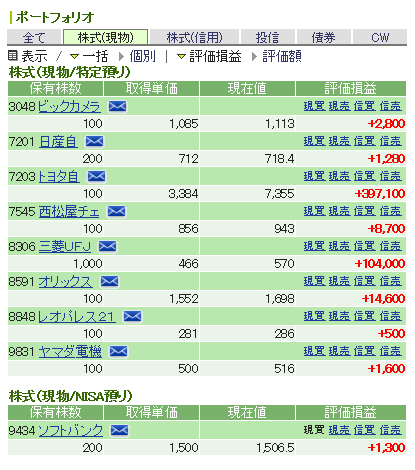Viewport: 415px width, 470px height.
Task: Click 現買 for ビックカメラ
Action: pos(314,106)
